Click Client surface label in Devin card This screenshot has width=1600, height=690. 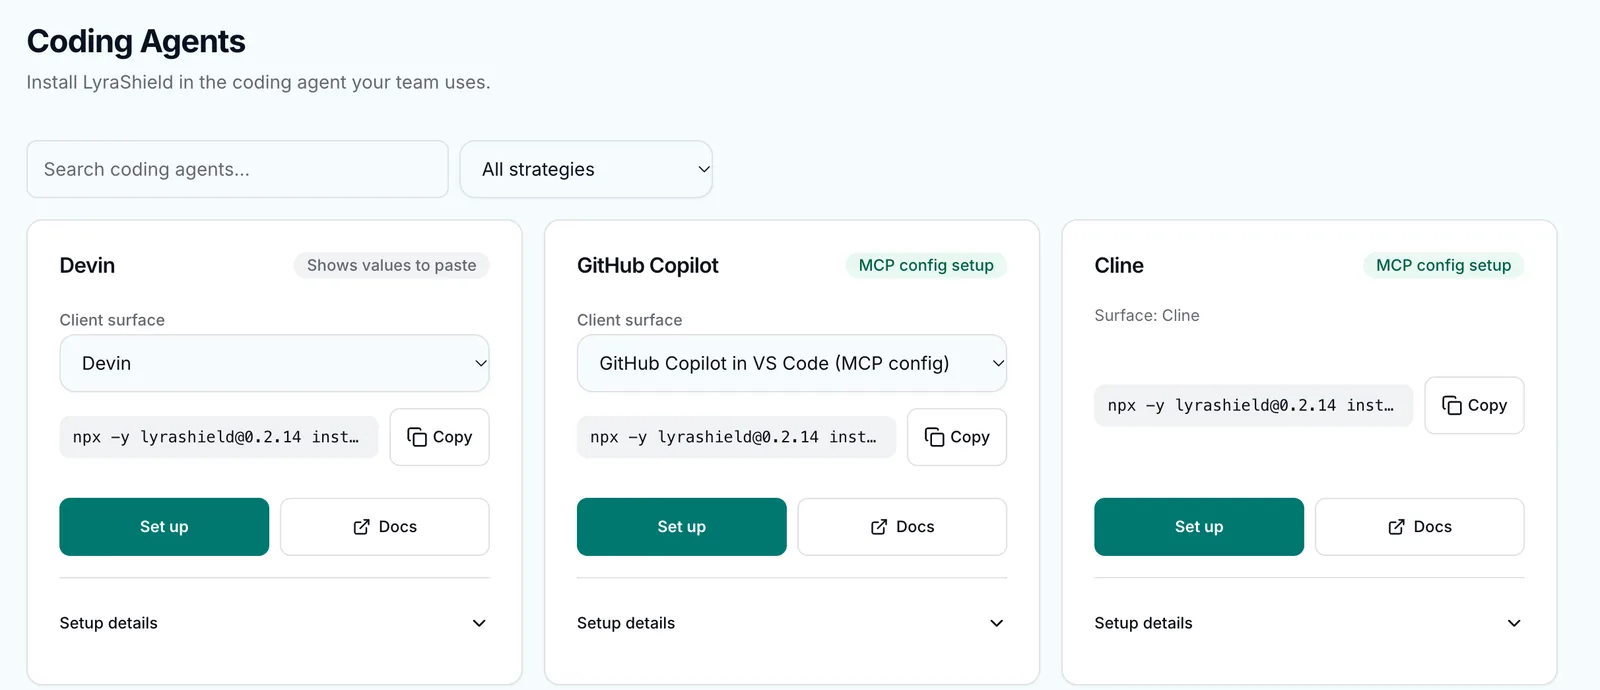(x=112, y=320)
